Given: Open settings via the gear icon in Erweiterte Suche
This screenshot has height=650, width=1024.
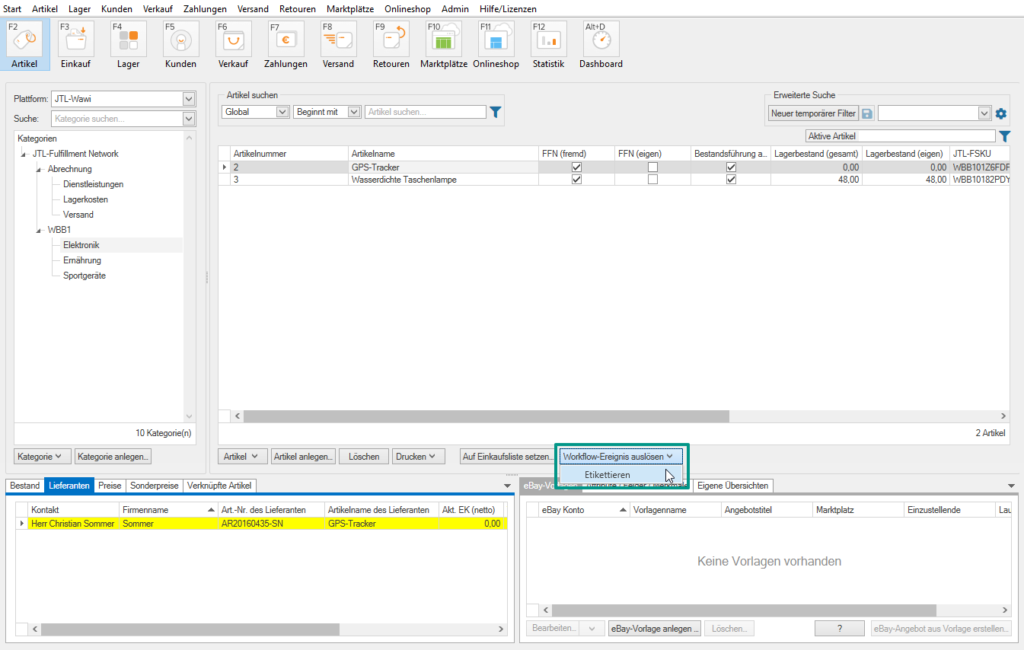Looking at the screenshot, I should click(x=1000, y=114).
